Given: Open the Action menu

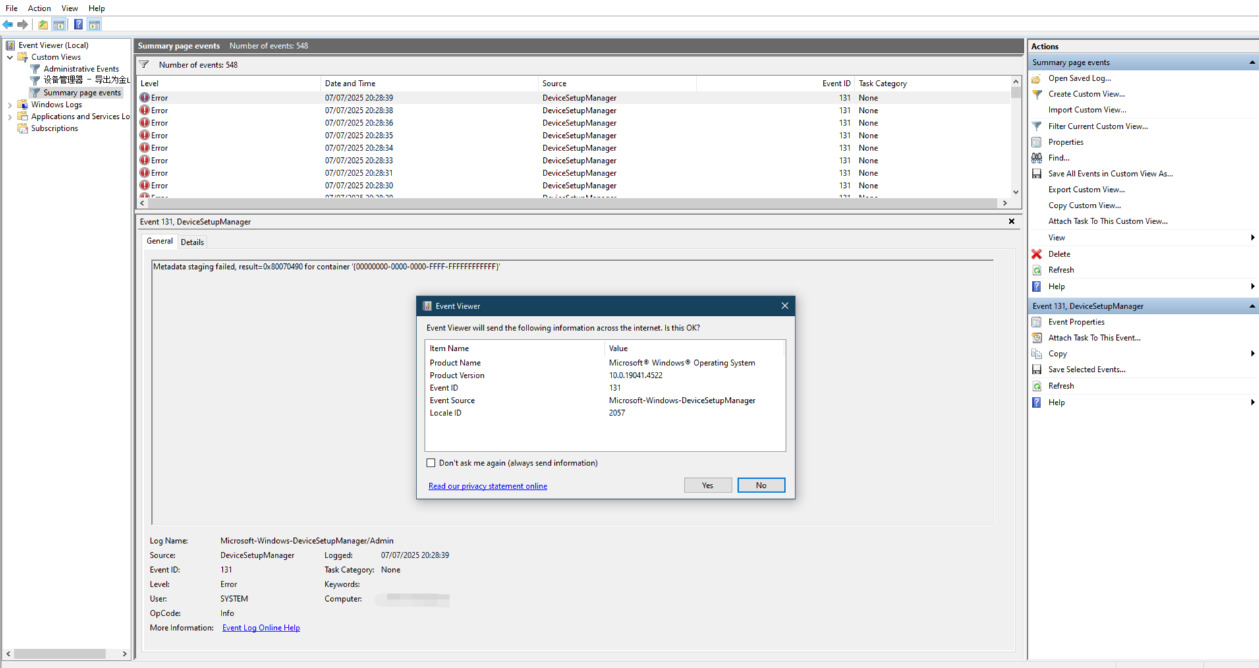Looking at the screenshot, I should tap(39, 8).
